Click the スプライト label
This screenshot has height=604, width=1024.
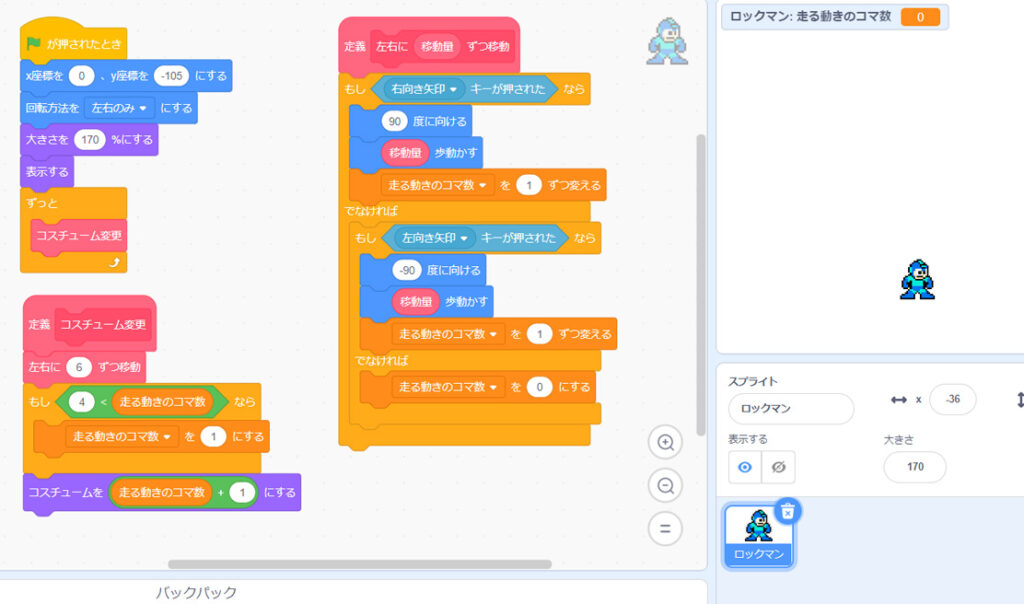click(753, 381)
